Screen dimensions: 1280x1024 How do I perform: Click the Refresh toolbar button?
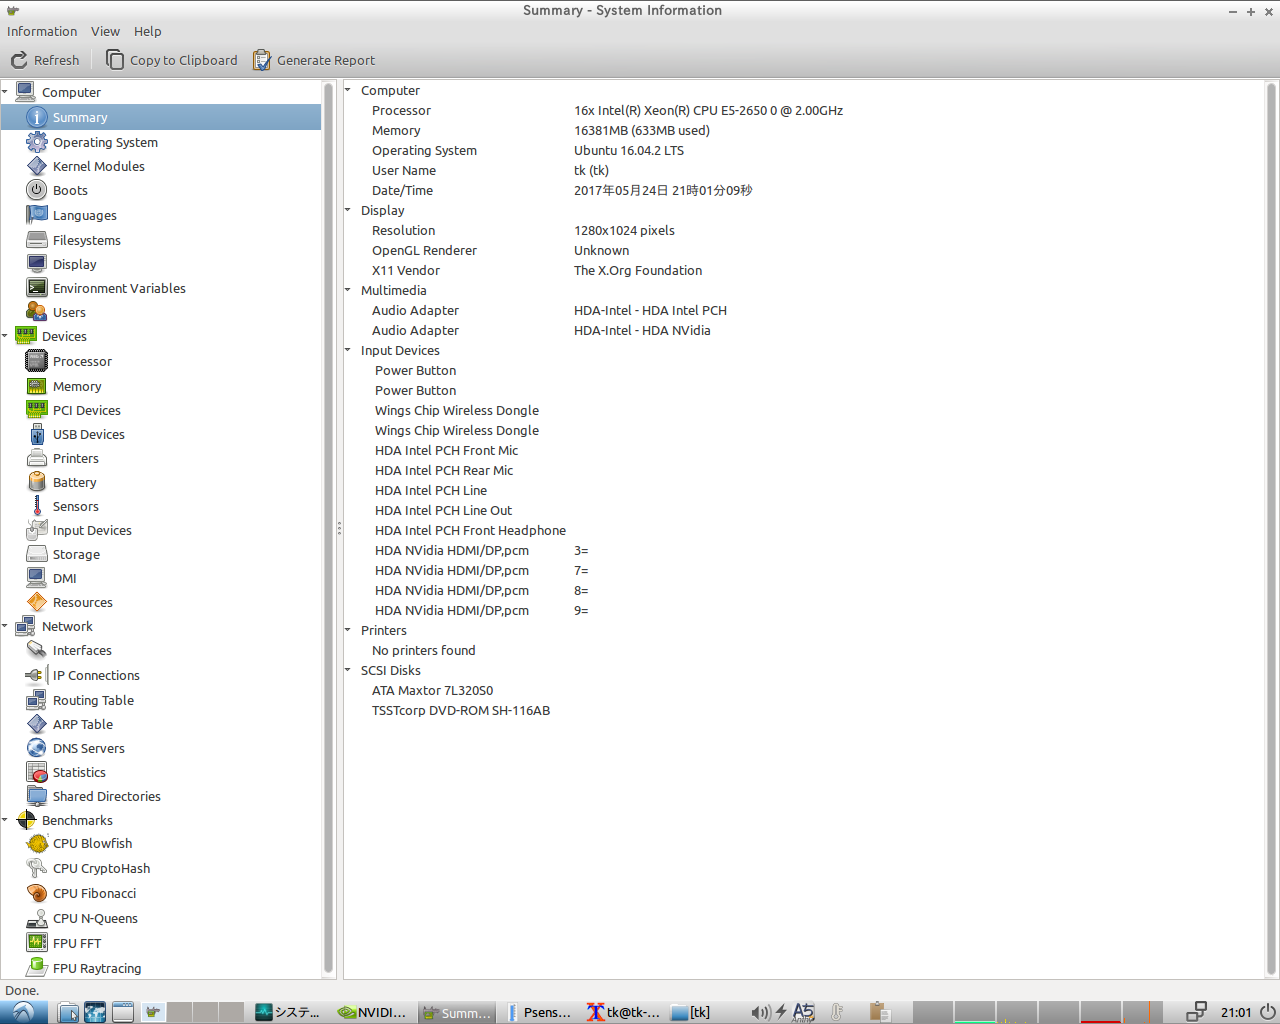click(45, 60)
